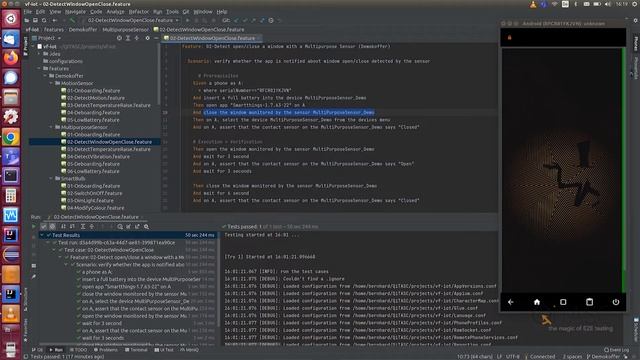Open the volume indicator in top panel
This screenshot has height=360, width=640.
pyautogui.click(x=607, y=4)
